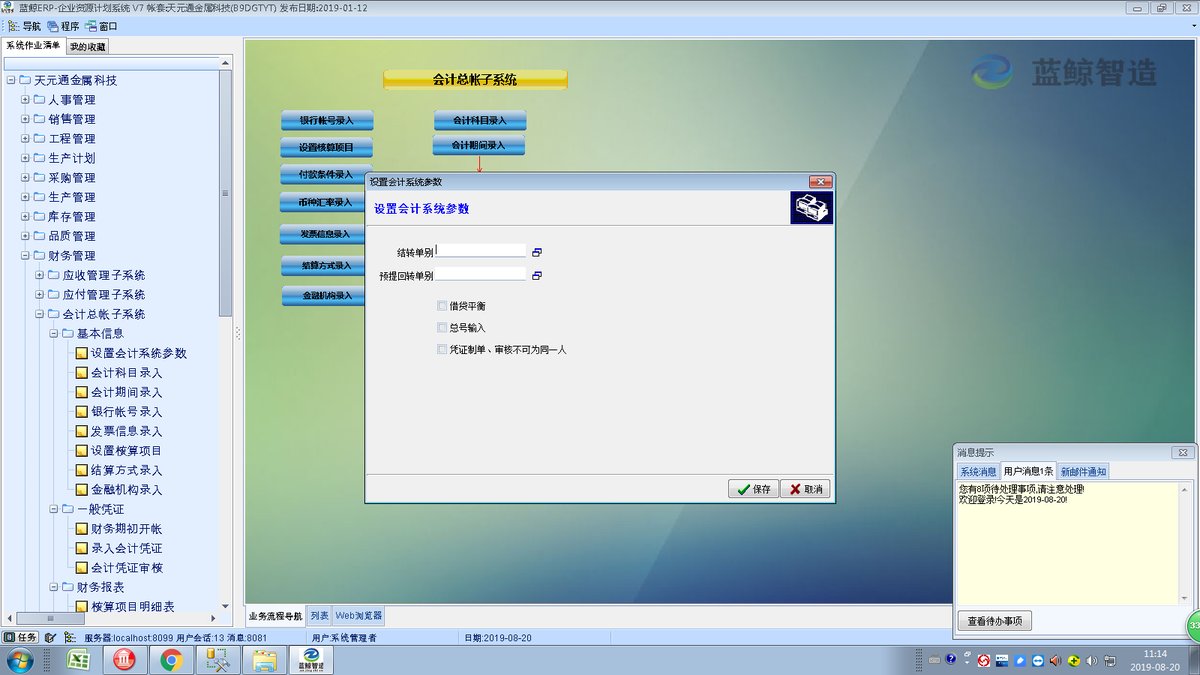
Task: Collapse the 一般凭证 tree node
Action: [53, 509]
